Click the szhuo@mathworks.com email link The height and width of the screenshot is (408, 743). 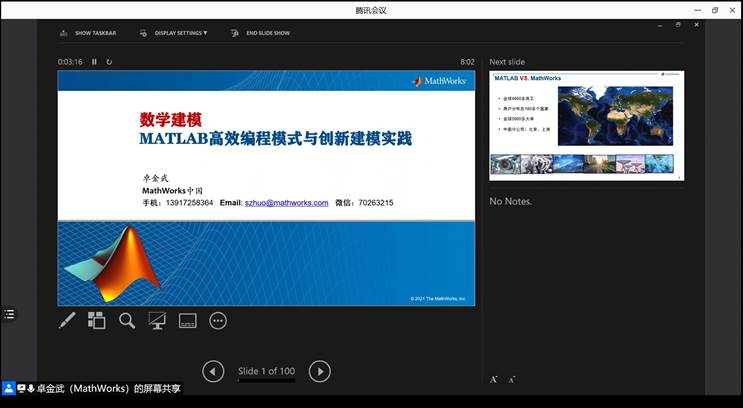pos(287,203)
